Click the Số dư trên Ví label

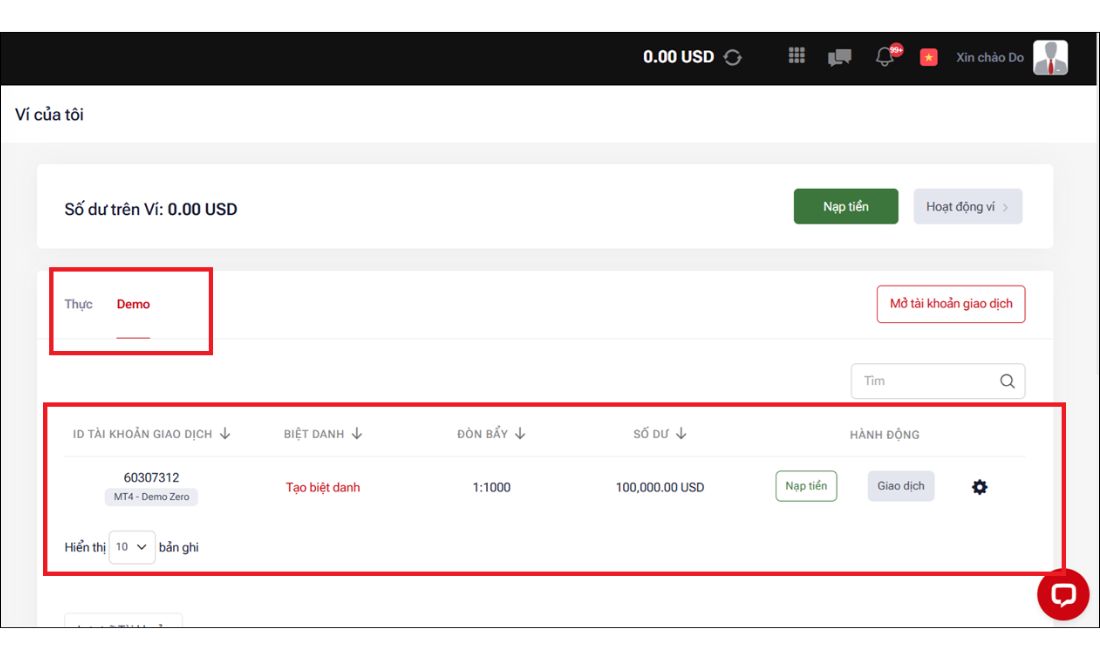151,209
